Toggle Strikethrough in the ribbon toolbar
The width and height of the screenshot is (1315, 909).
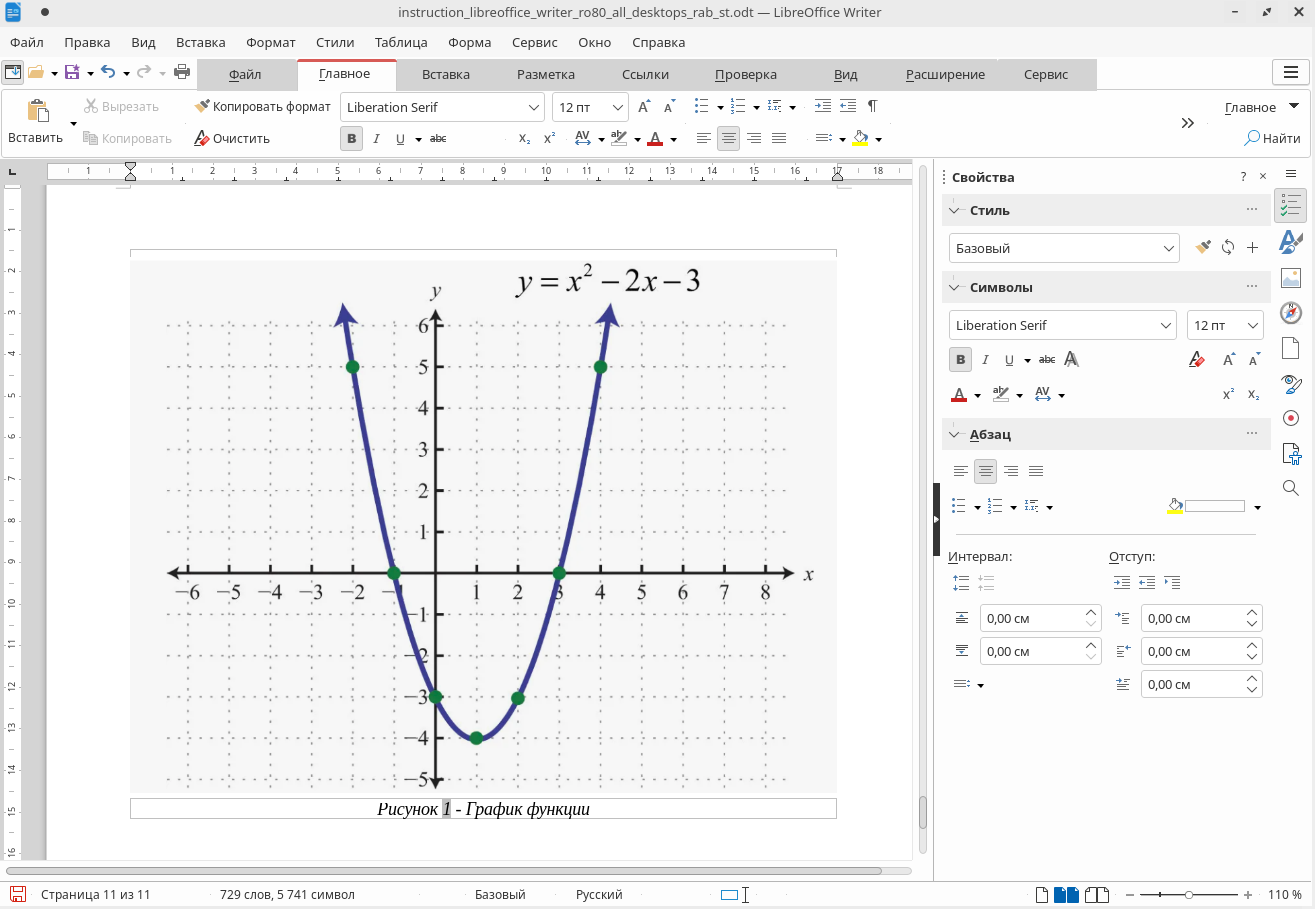point(438,139)
